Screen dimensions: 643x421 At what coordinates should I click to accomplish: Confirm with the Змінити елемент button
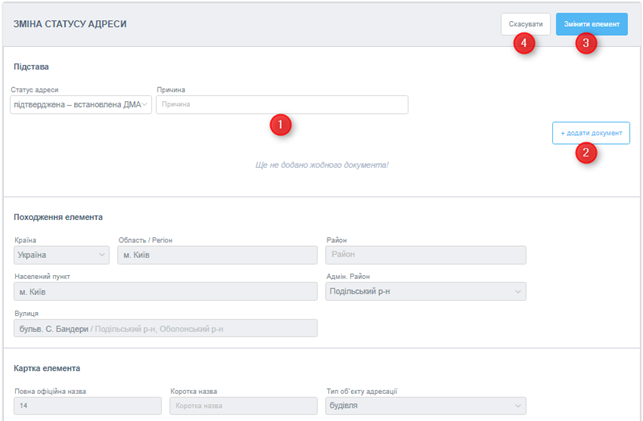tap(592, 24)
